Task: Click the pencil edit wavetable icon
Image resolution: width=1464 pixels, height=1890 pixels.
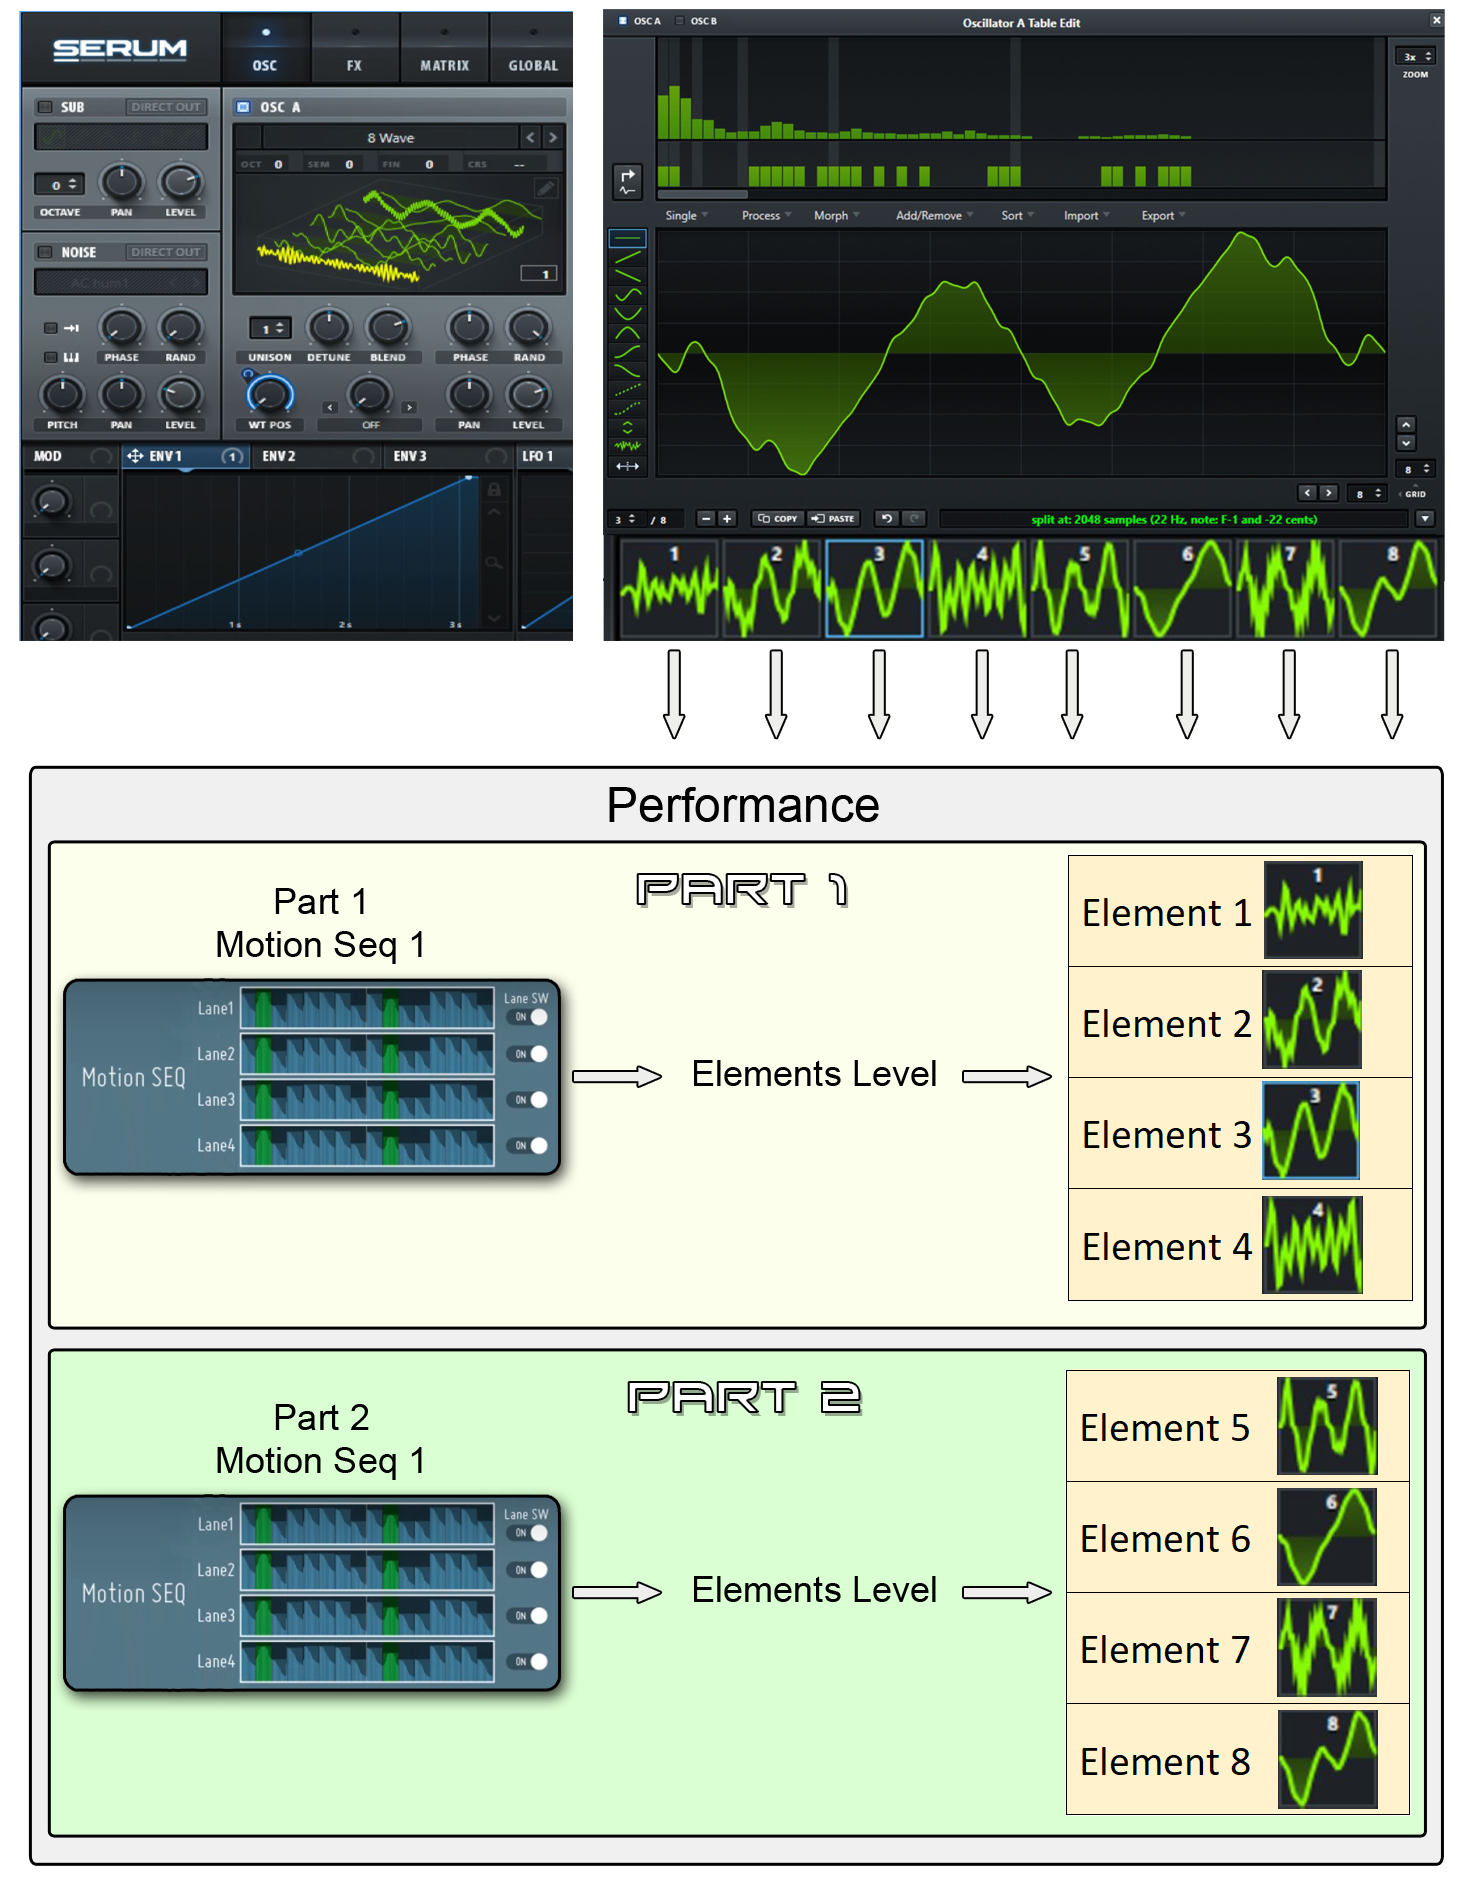Action: pos(545,188)
